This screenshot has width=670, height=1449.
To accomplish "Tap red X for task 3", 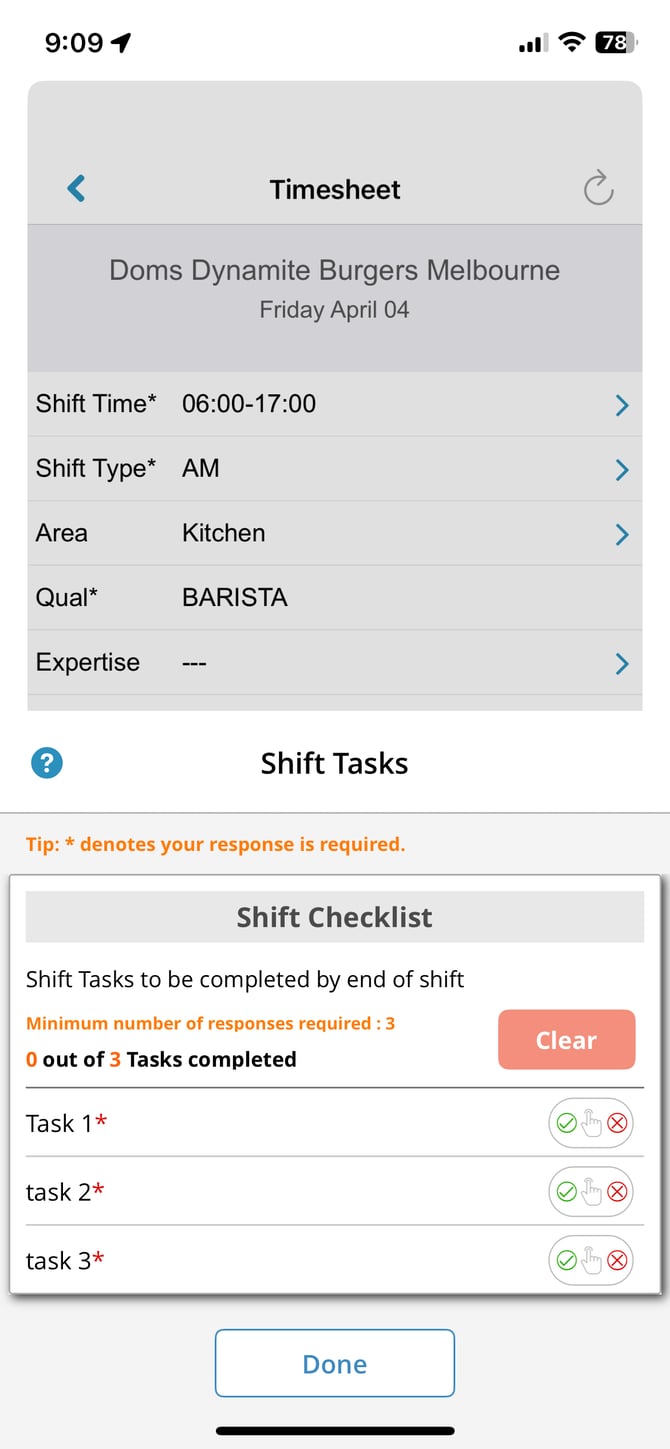I will [617, 1261].
